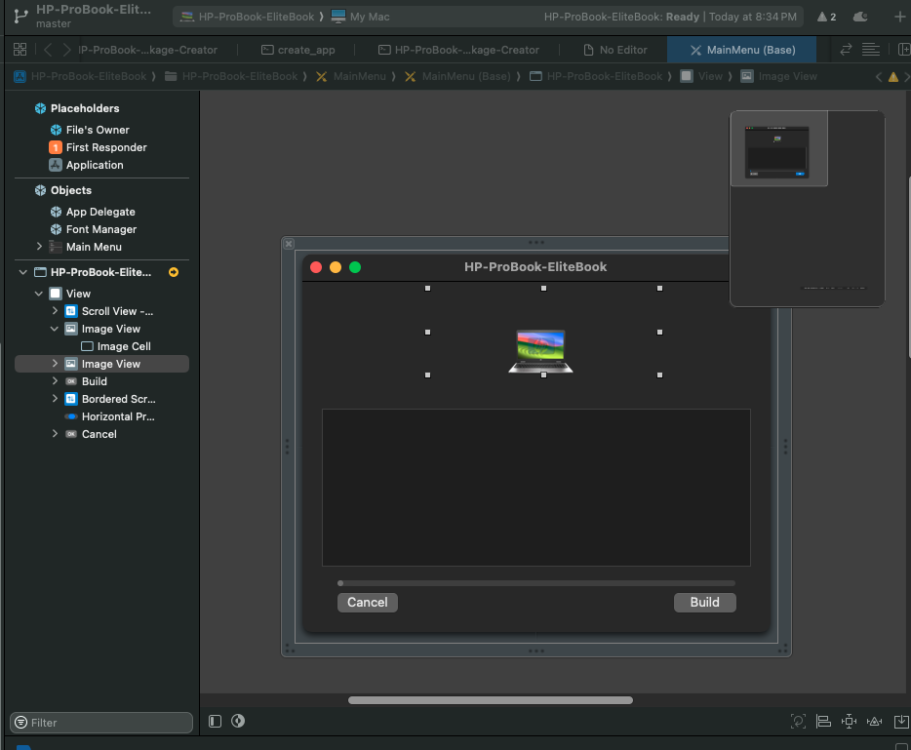Click the horizontal progress indicator bar
The image size is (911, 750).
point(536,583)
